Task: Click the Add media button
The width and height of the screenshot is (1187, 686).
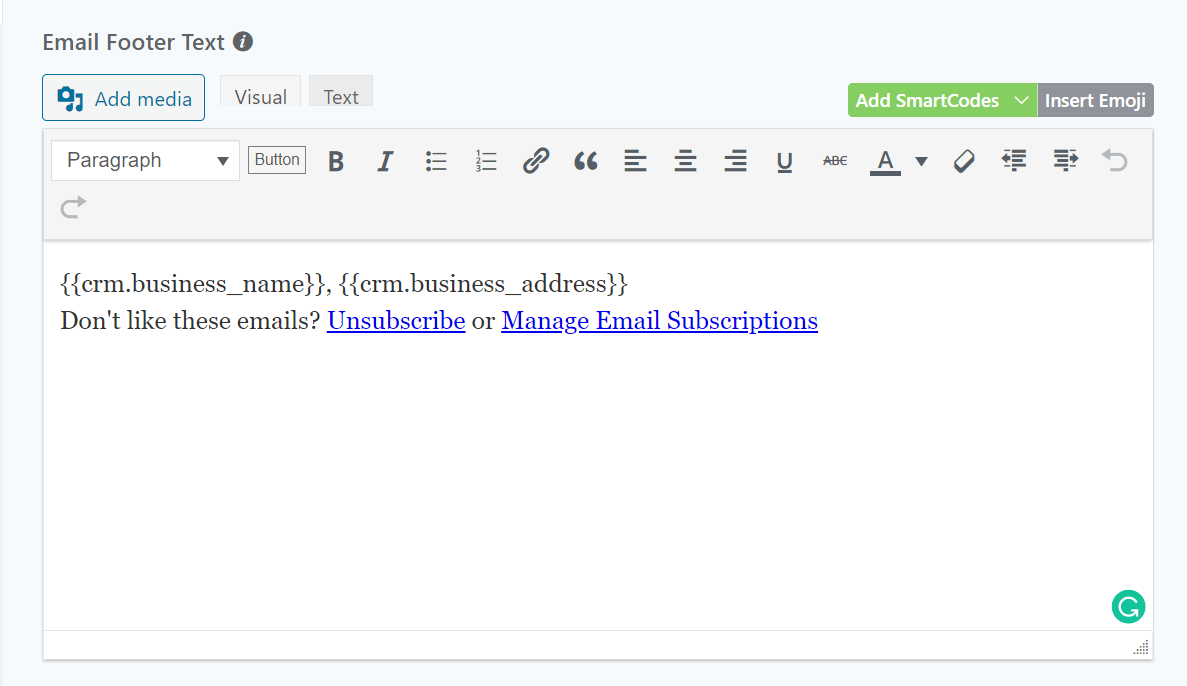Action: [x=123, y=98]
